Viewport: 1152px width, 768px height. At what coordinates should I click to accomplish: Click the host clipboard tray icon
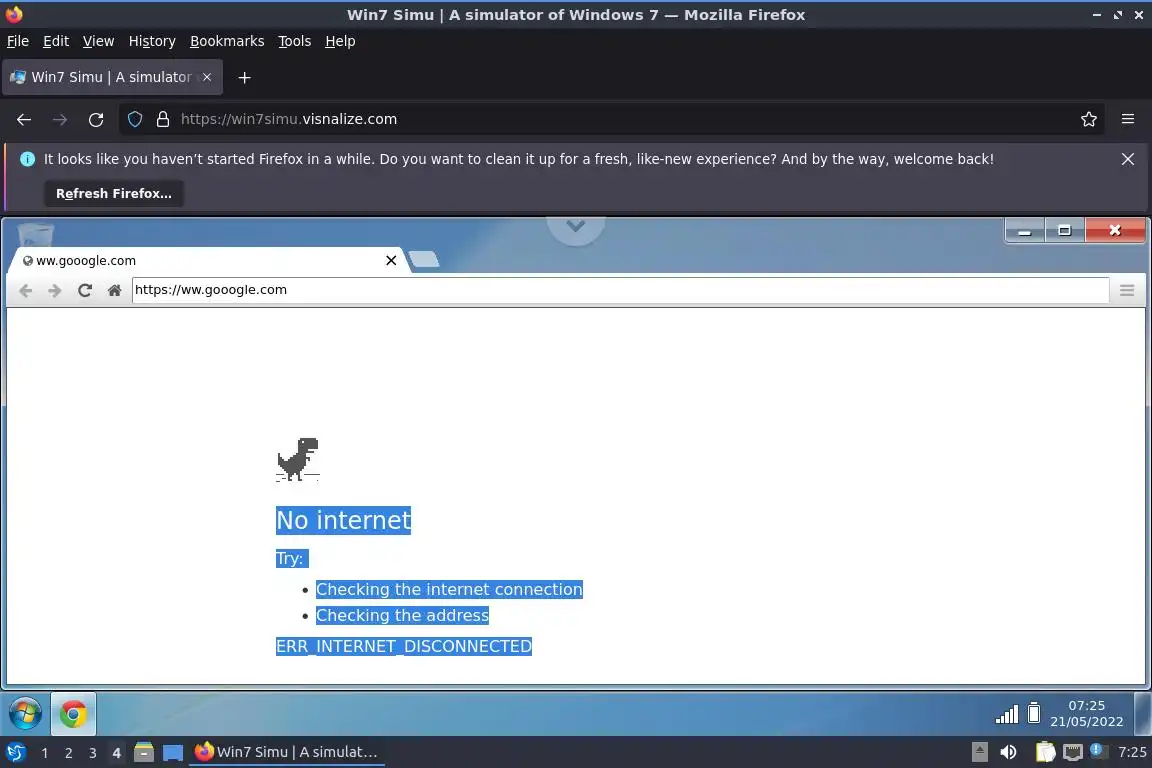tap(1045, 752)
